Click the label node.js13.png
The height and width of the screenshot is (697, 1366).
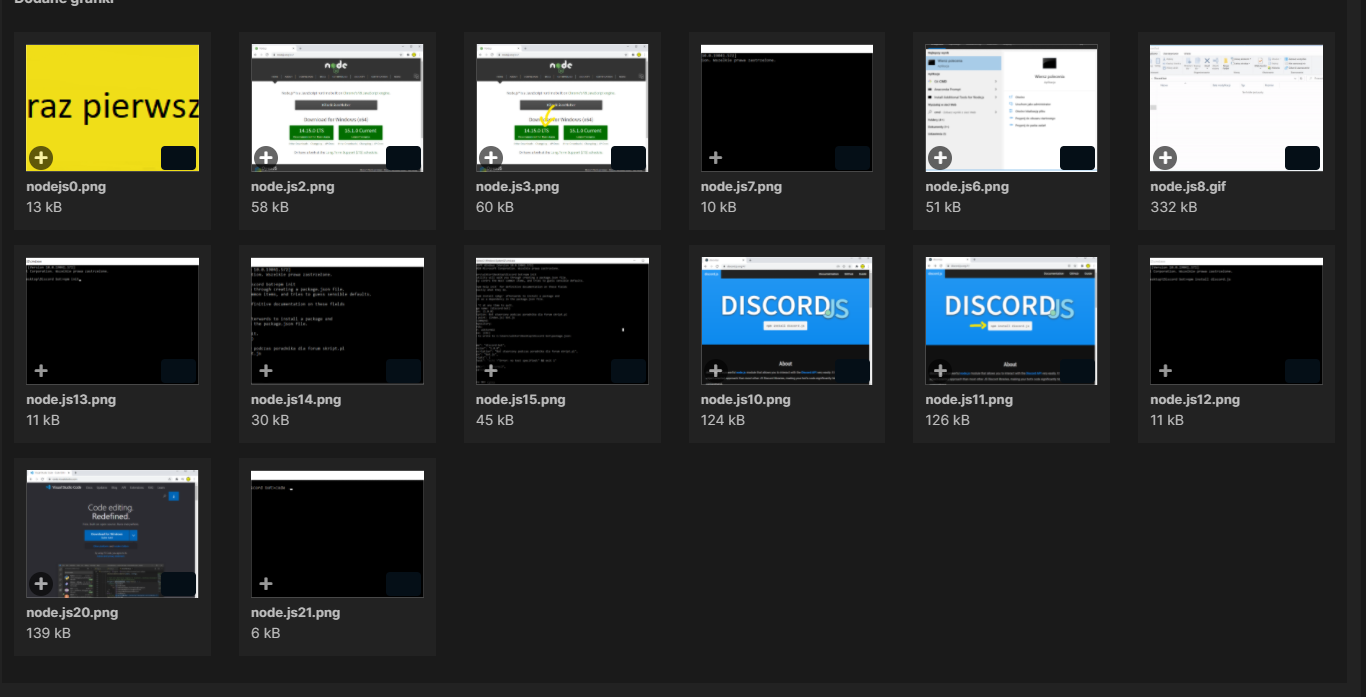pos(71,400)
